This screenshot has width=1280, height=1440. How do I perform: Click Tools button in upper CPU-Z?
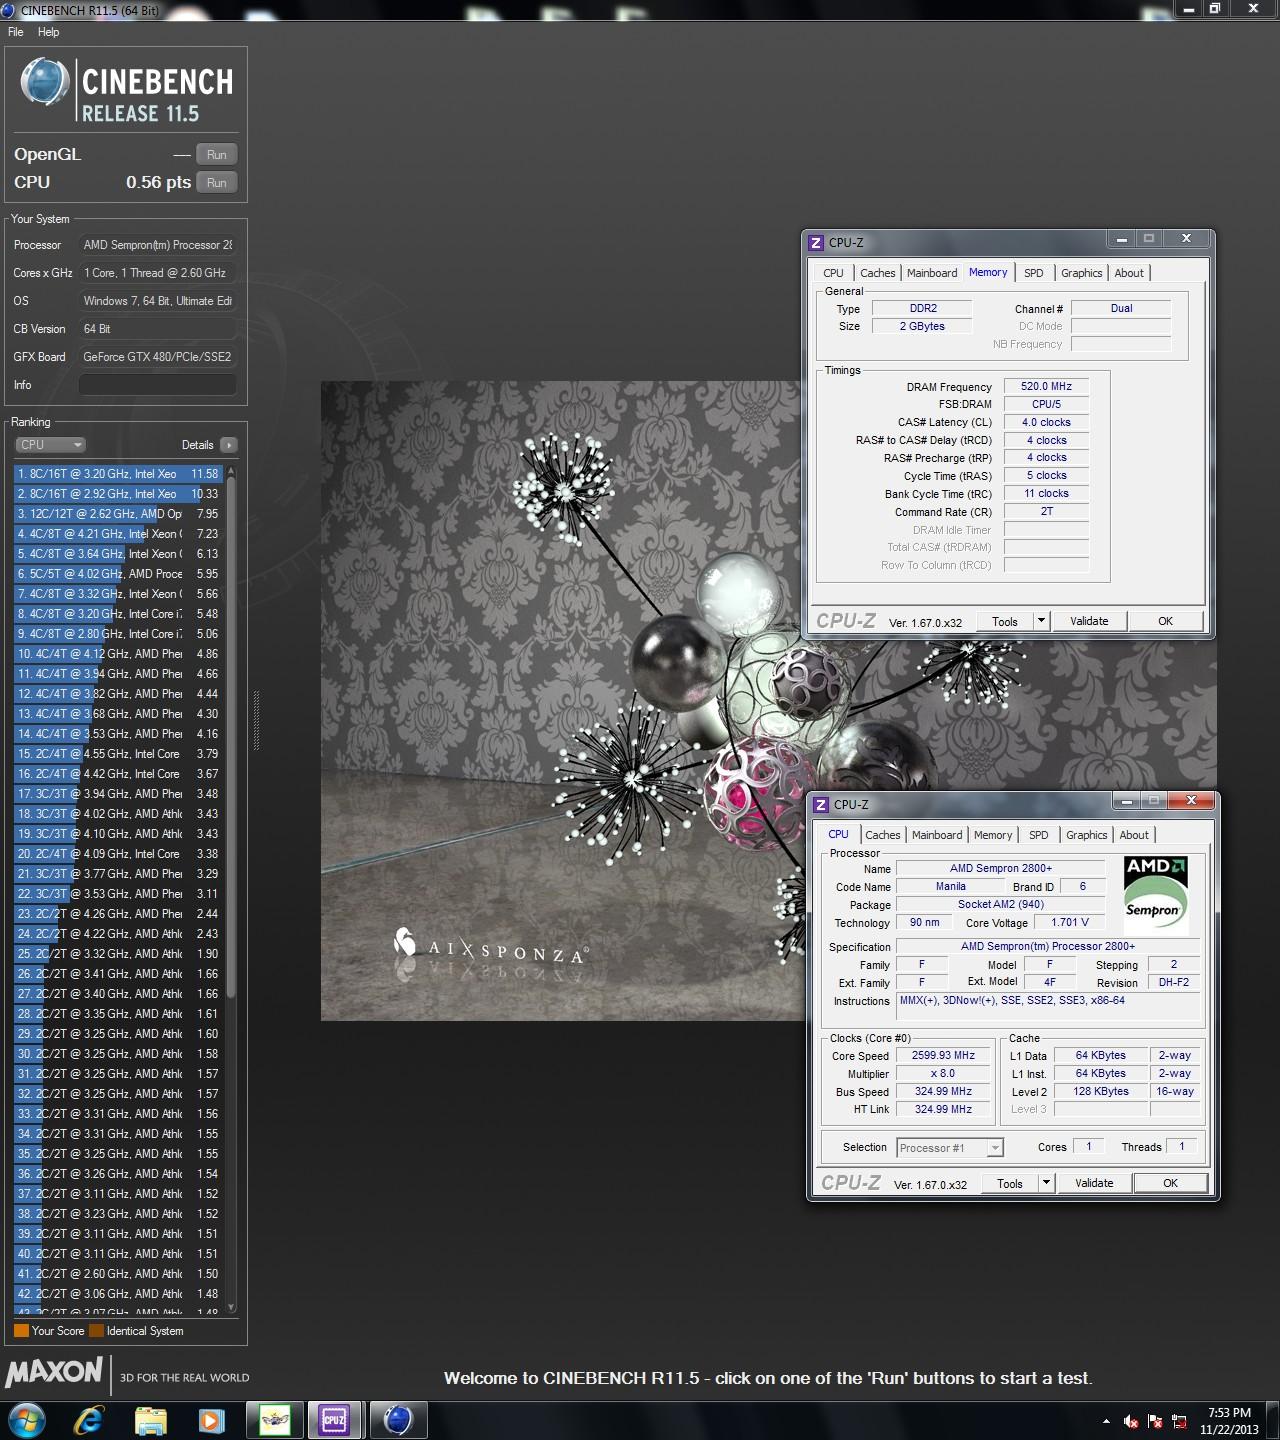[x=1005, y=621]
